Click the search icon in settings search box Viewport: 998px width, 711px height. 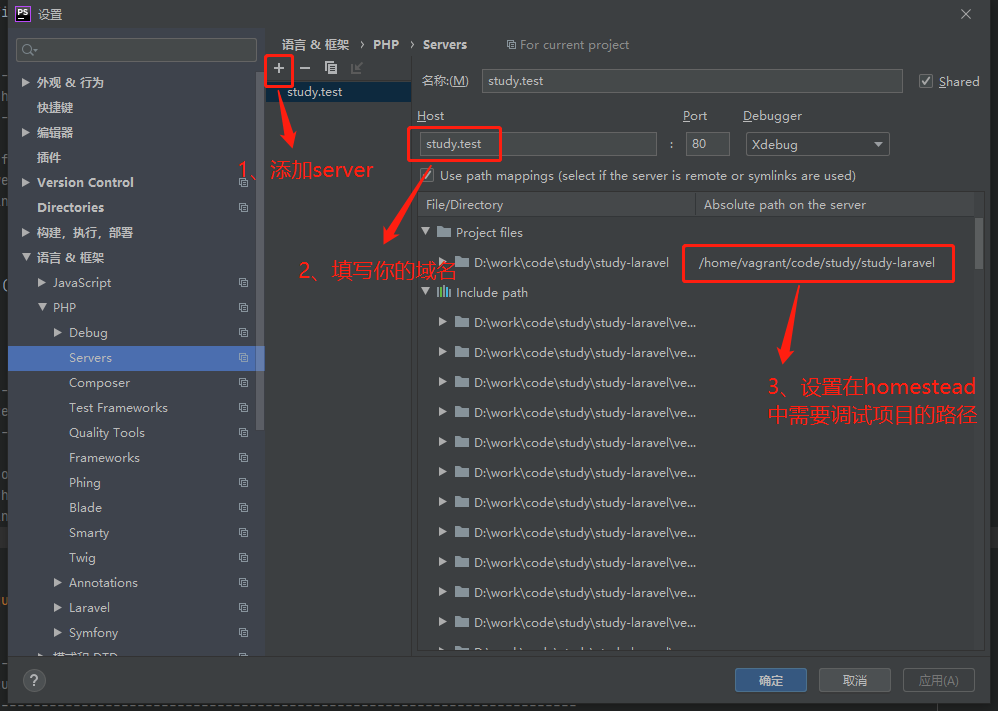(29, 50)
